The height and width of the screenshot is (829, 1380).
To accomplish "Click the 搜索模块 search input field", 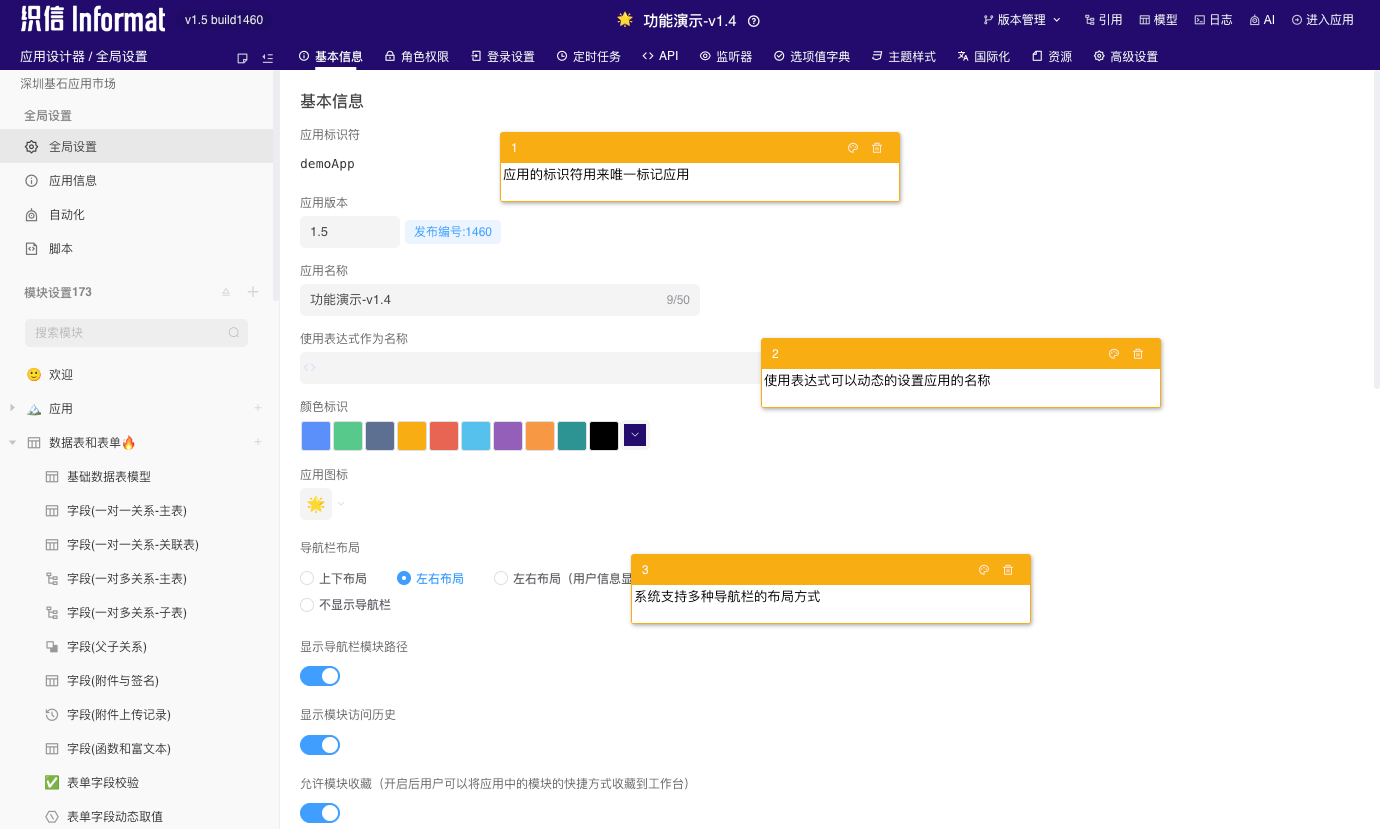I will [136, 331].
